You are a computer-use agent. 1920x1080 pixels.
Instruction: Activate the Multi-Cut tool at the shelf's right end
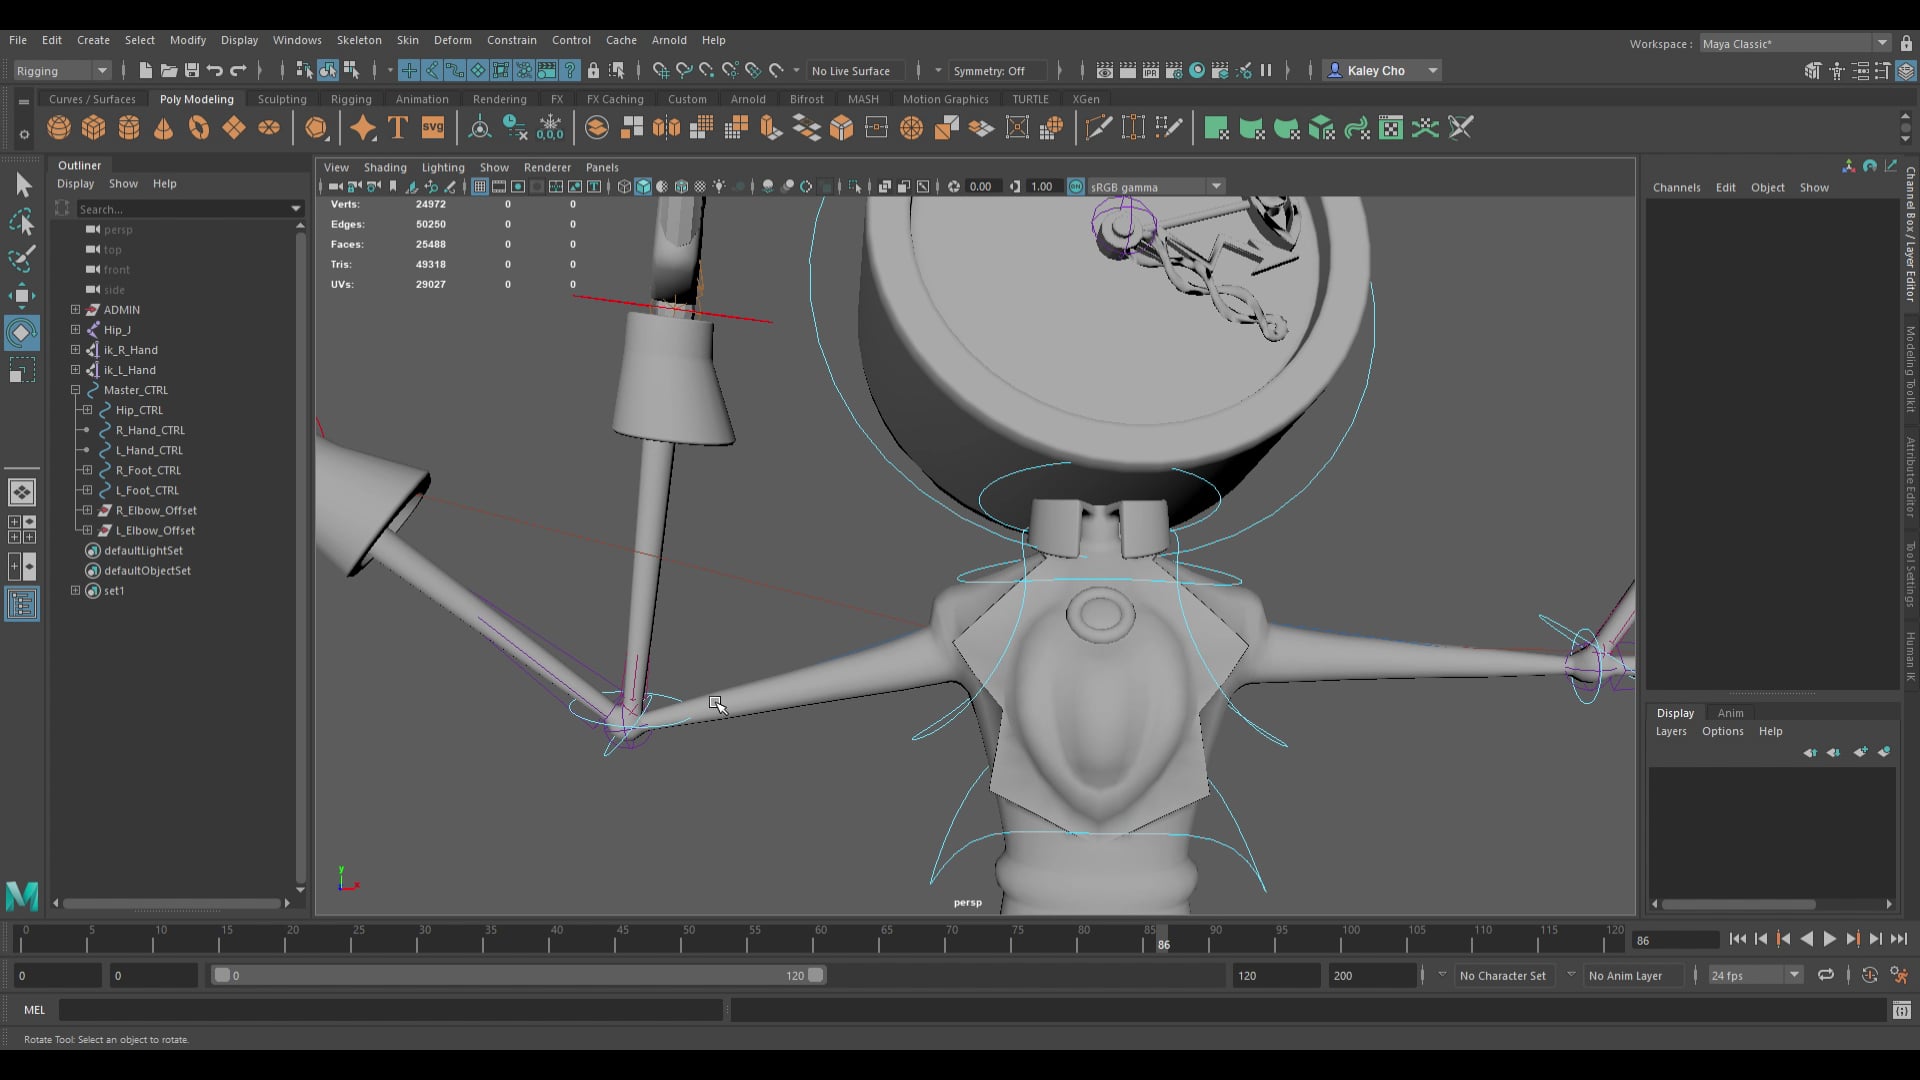(1461, 128)
